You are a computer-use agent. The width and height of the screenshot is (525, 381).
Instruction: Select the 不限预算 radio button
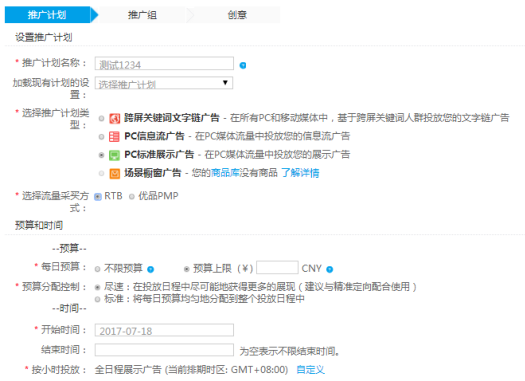97,269
